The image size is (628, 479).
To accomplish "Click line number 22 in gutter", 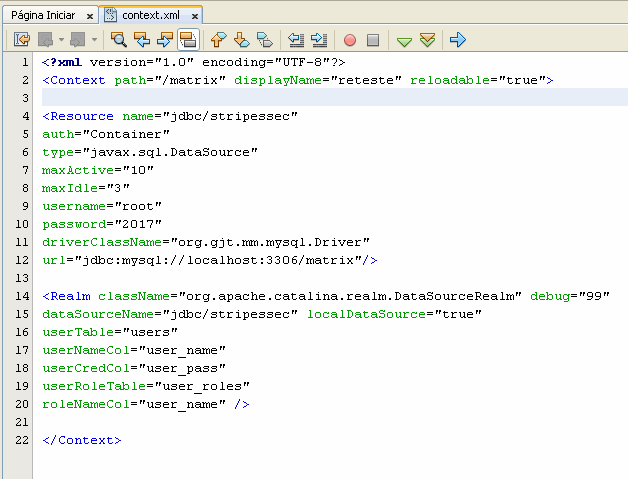I will 22,440.
